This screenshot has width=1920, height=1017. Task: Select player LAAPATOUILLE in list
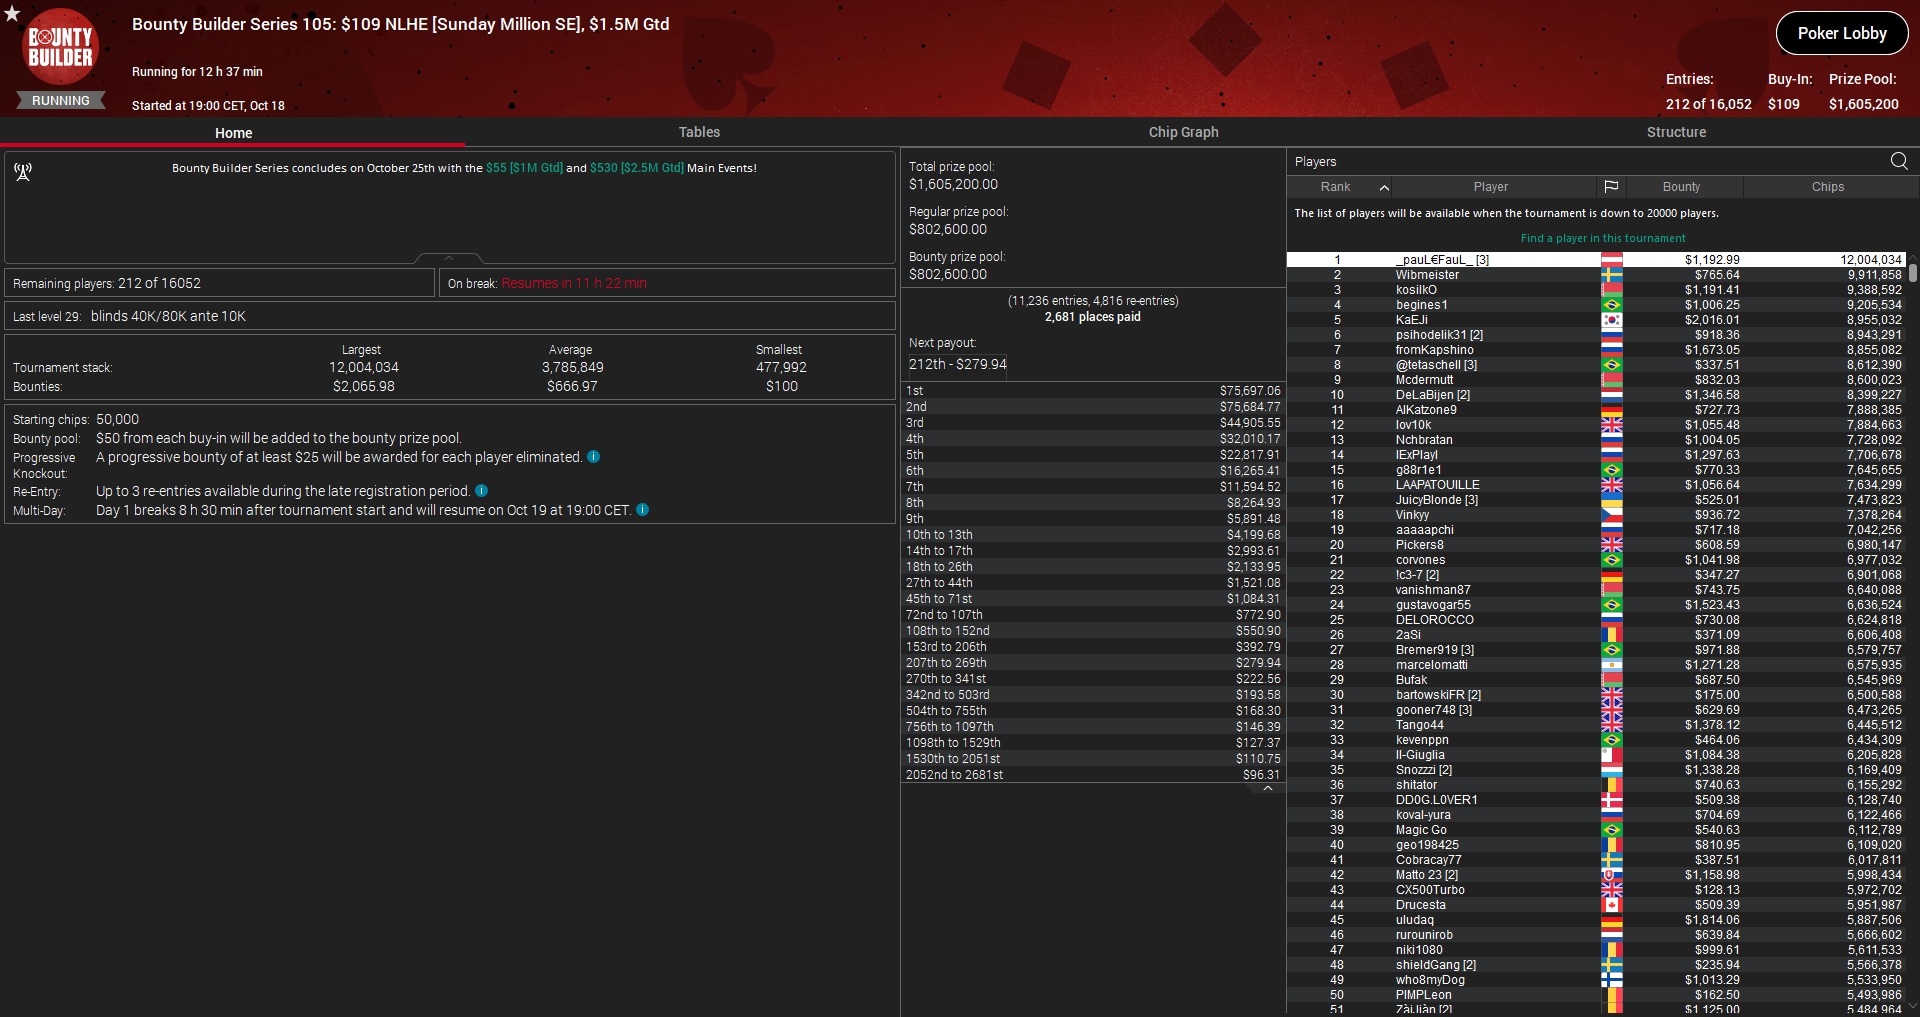[1596, 485]
